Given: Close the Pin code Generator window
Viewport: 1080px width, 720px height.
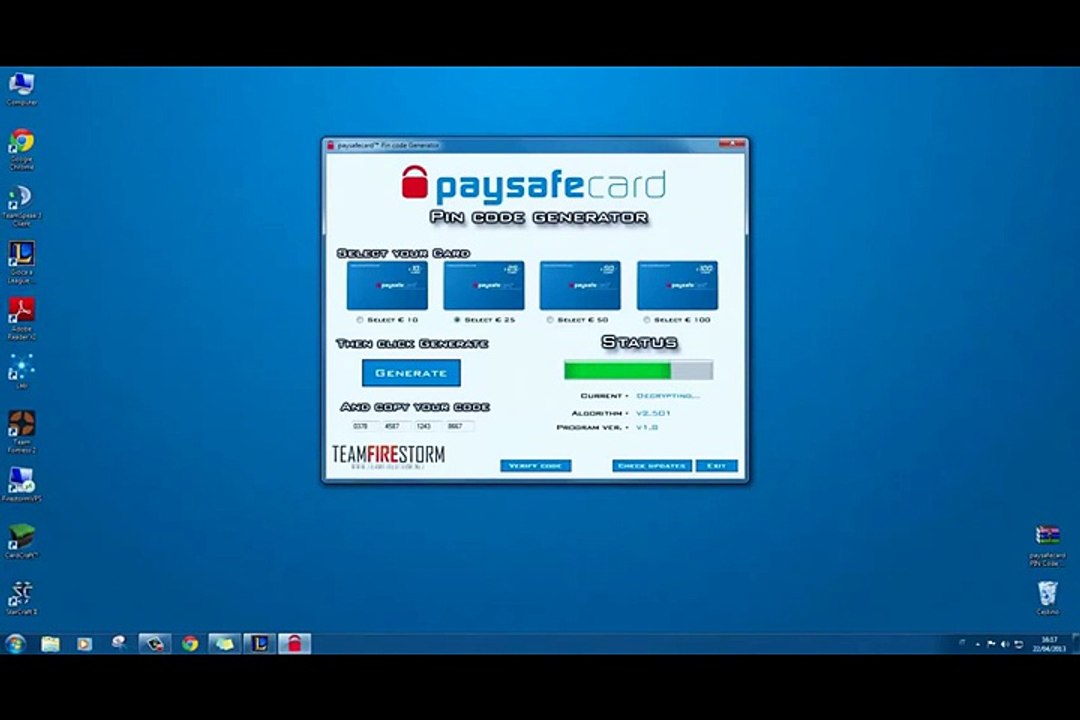Looking at the screenshot, I should pyautogui.click(x=731, y=143).
